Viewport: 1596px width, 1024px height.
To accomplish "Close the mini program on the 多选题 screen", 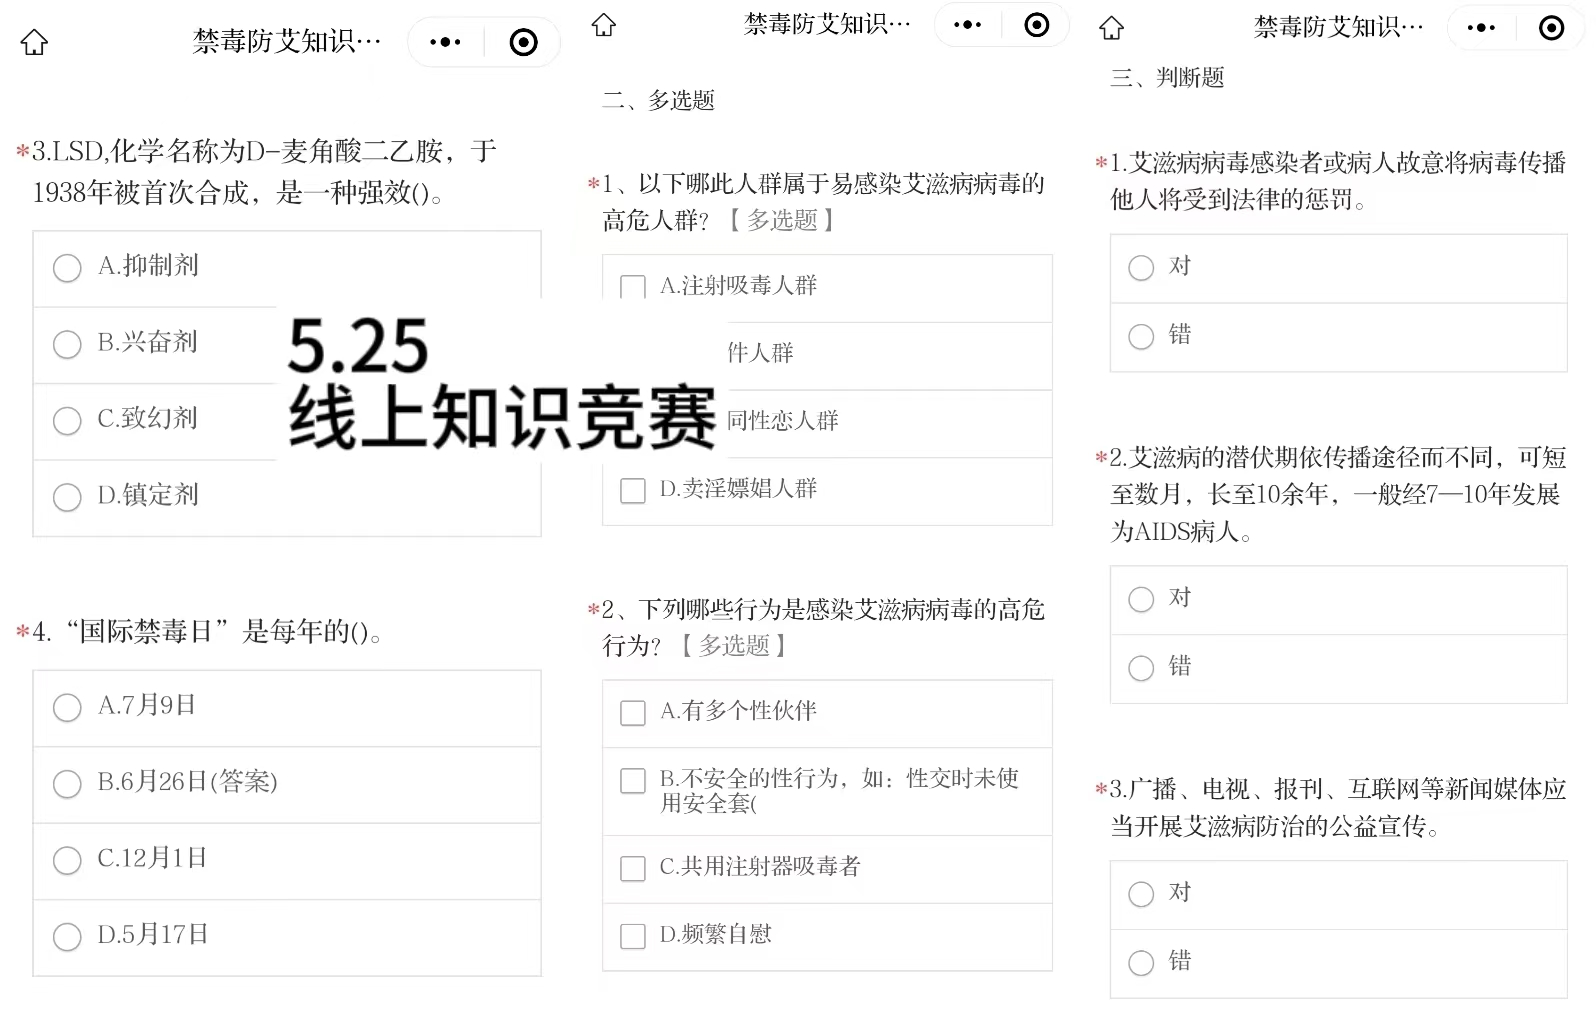I will click(x=1037, y=25).
